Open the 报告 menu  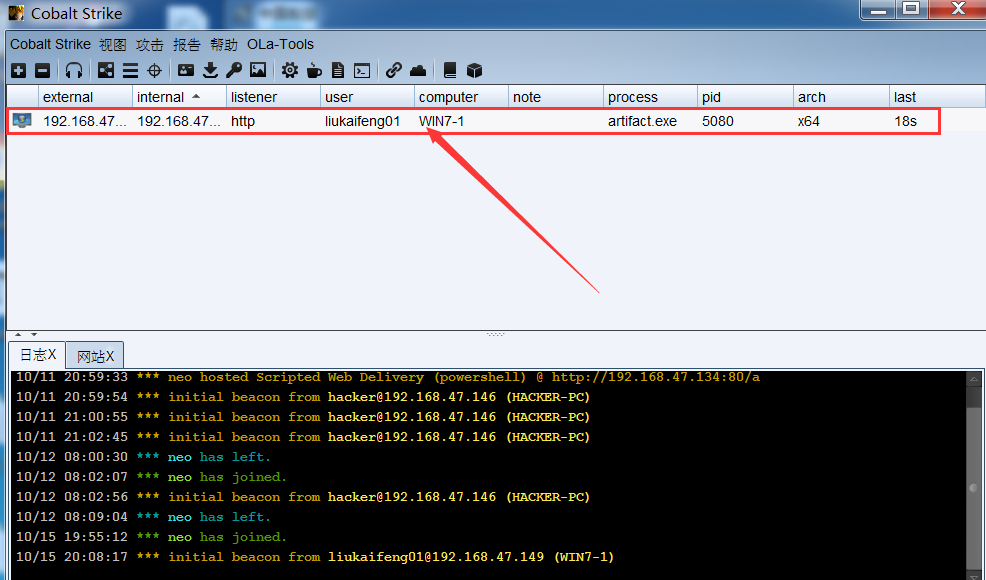tap(187, 45)
